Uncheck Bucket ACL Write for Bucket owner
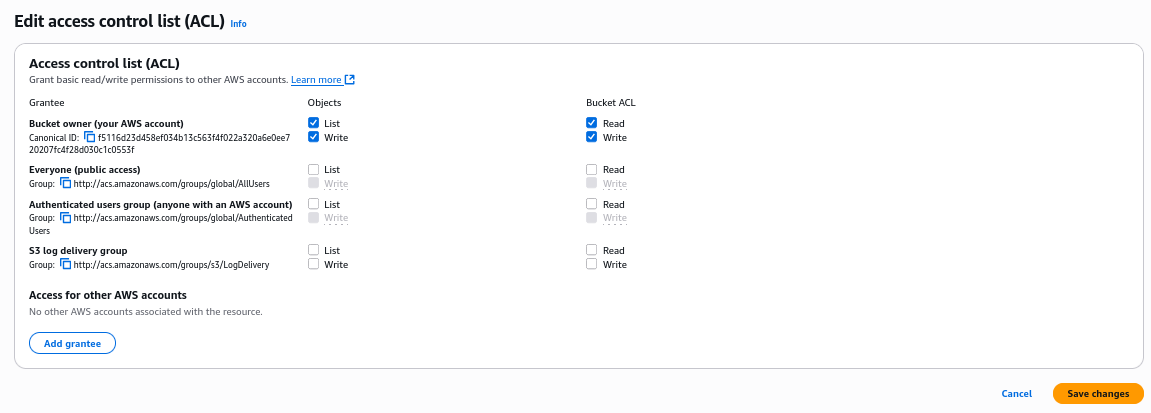 592,137
